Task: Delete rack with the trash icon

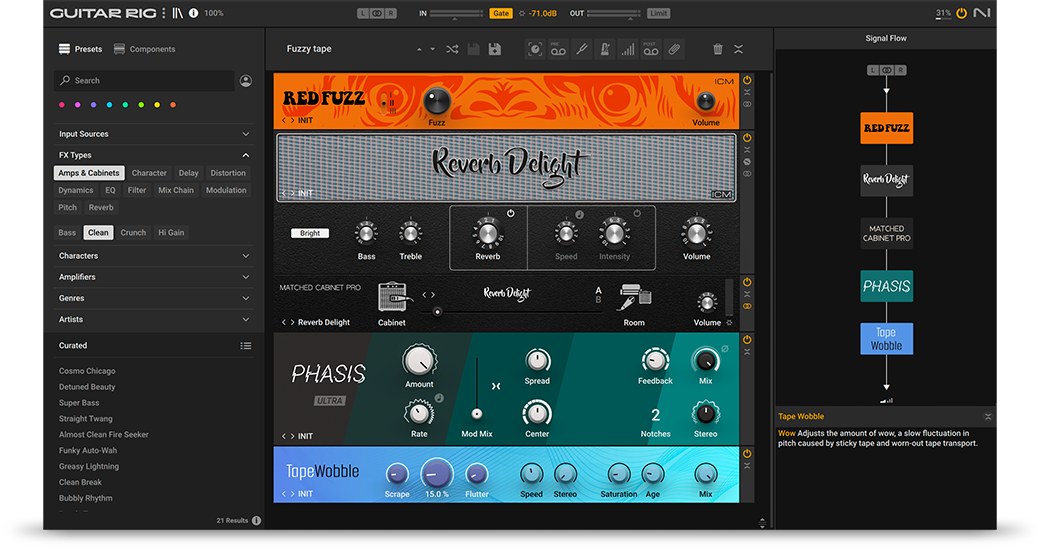Action: [x=718, y=49]
